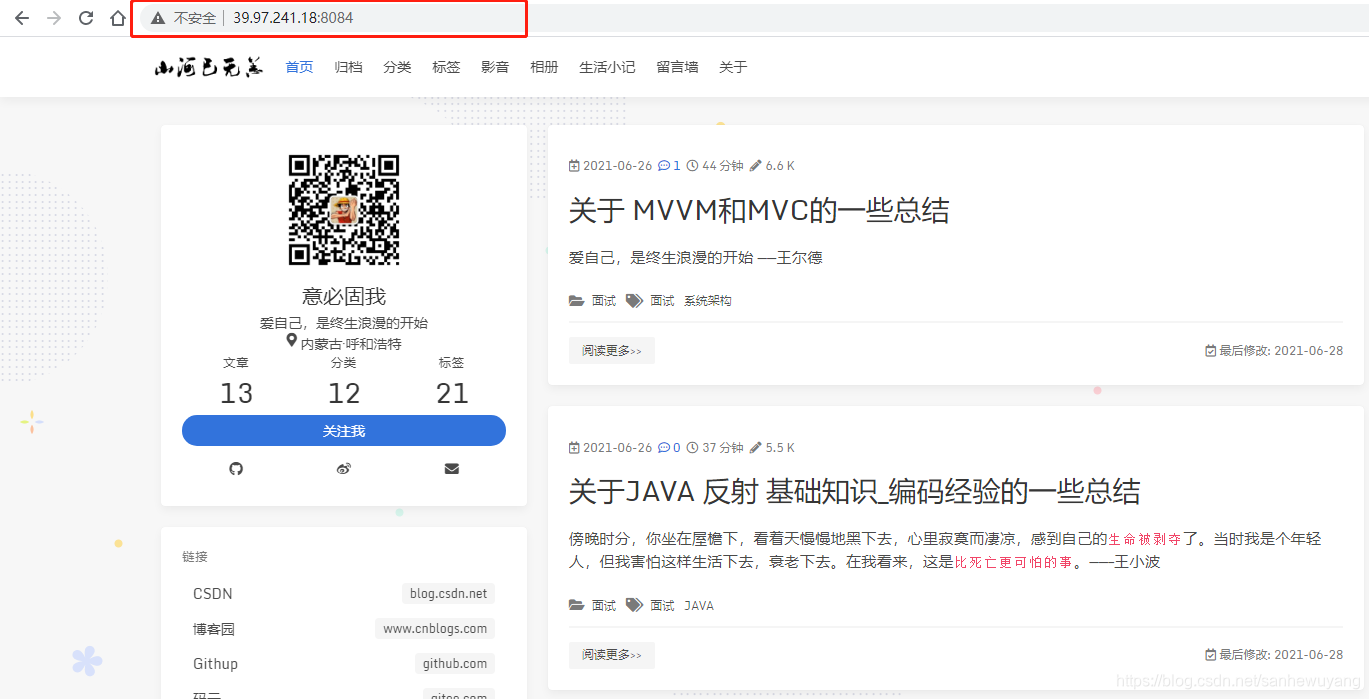This screenshot has height=699, width=1369.
Task: Click the blog.csdn.net tag
Action: [448, 594]
